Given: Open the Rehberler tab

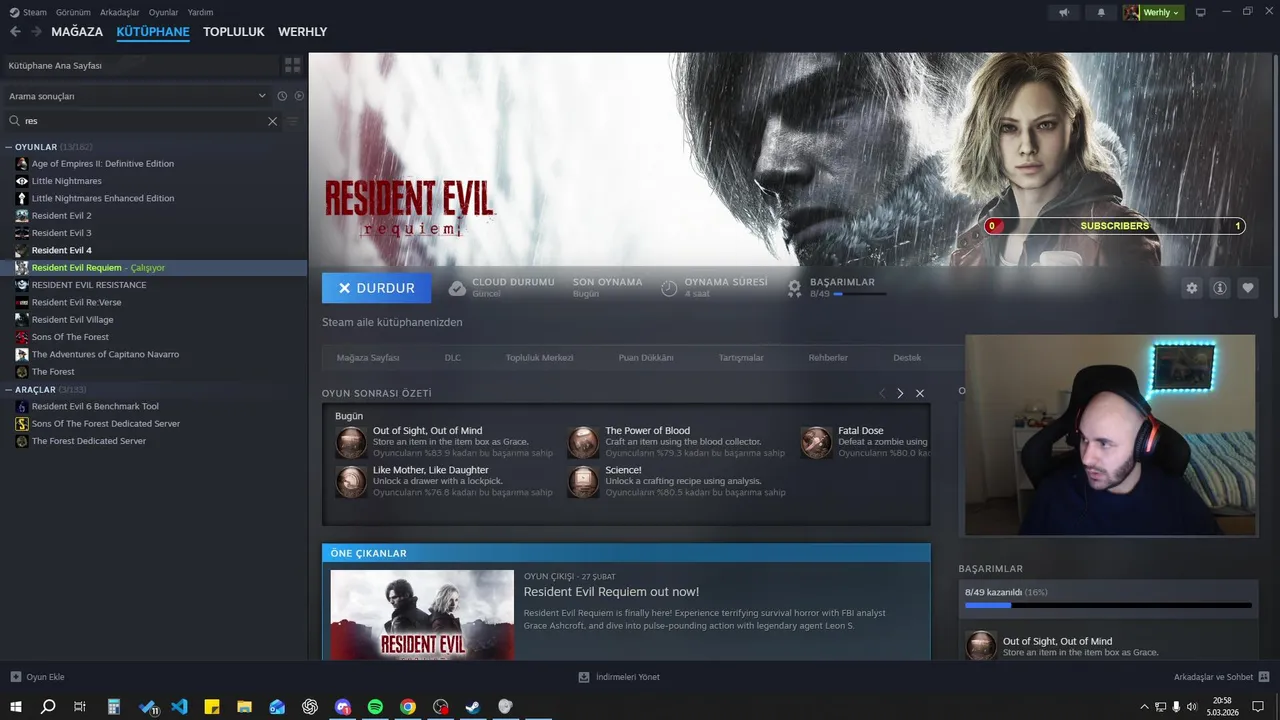Looking at the screenshot, I should [x=828, y=357].
